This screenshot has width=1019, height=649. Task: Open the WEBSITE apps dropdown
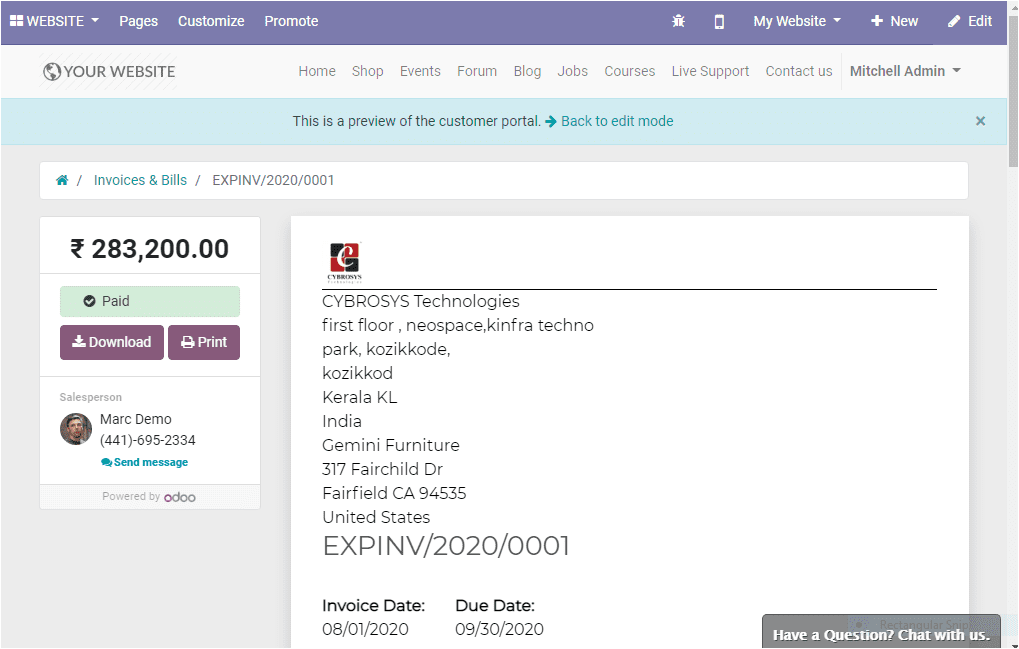(55, 21)
